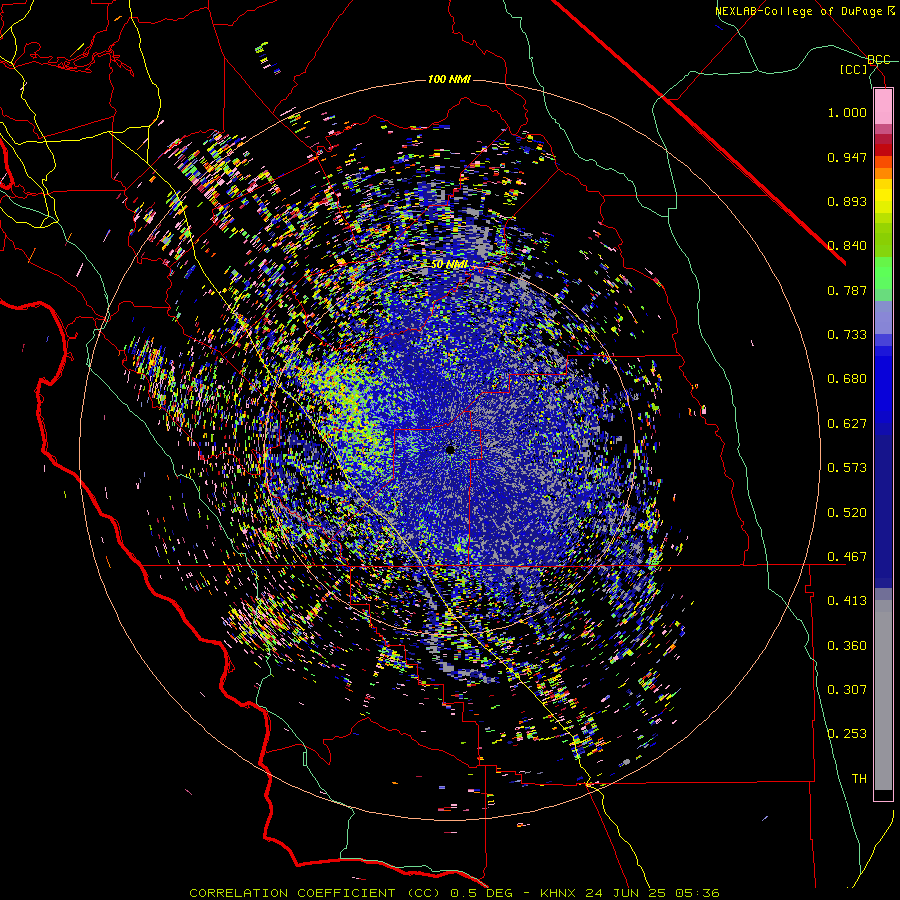
Task: Click the 24 JUN 25 05:36 timestamp
Action: pos(652,893)
